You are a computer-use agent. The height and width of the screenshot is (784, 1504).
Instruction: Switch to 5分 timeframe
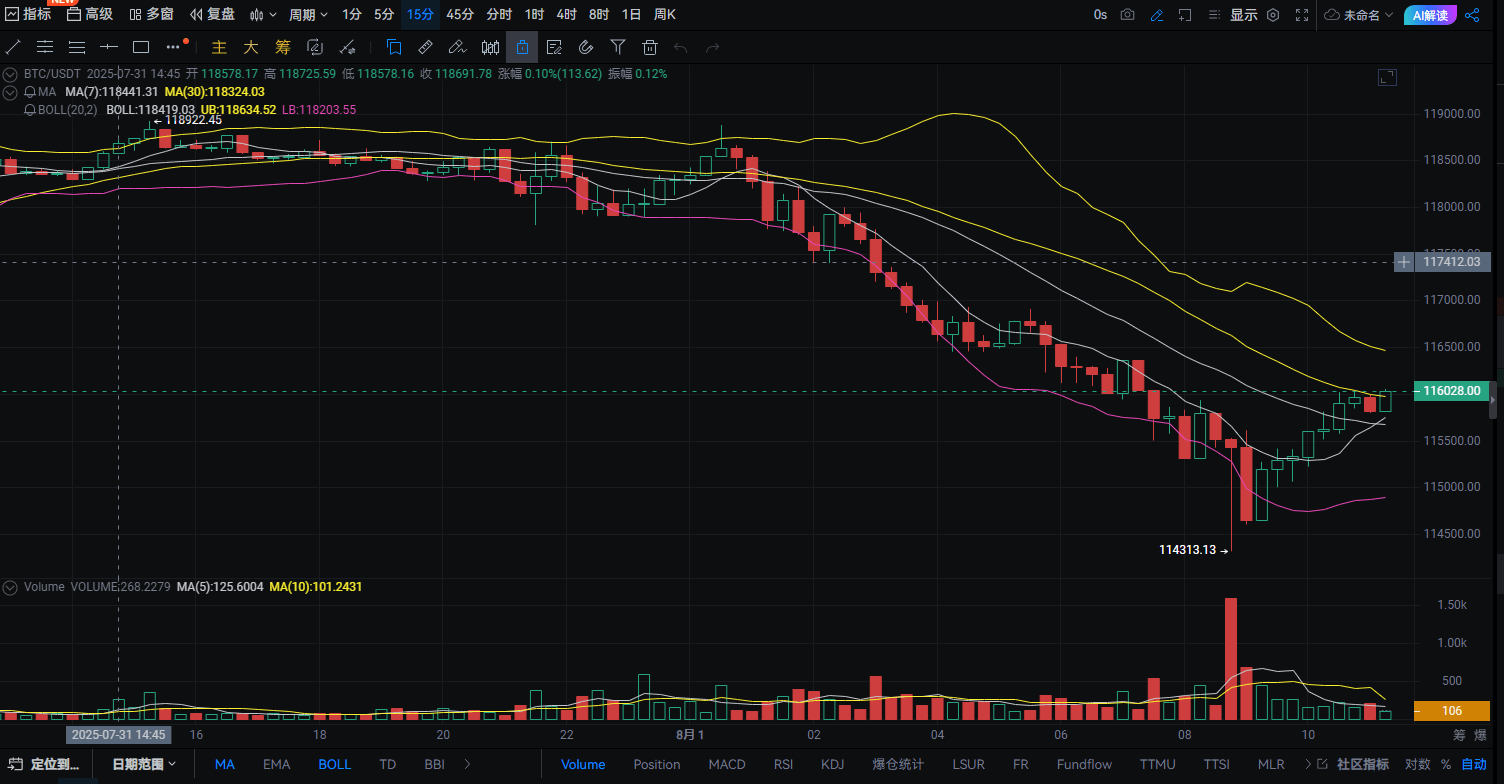[x=384, y=15]
